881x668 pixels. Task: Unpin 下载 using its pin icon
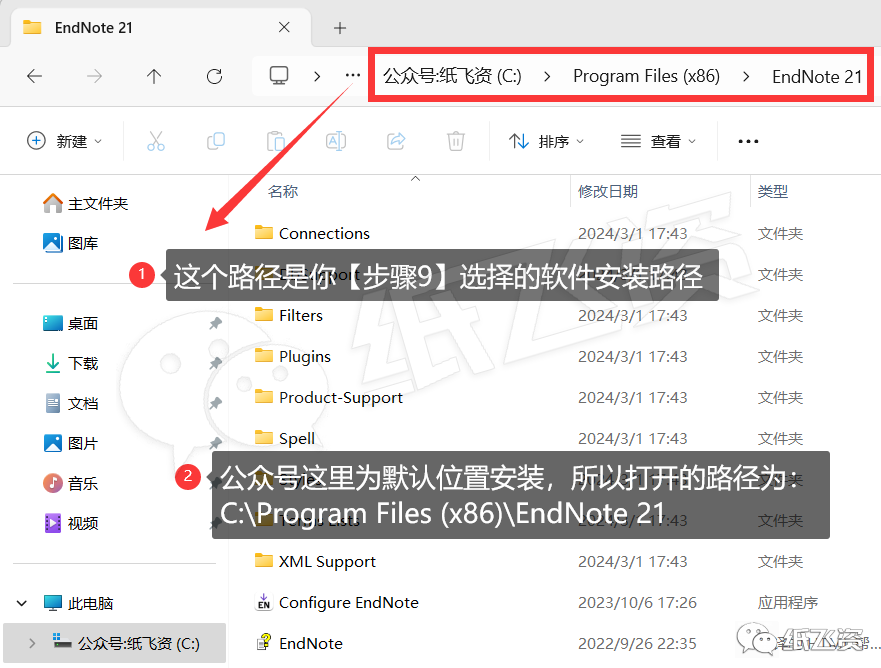[215, 363]
